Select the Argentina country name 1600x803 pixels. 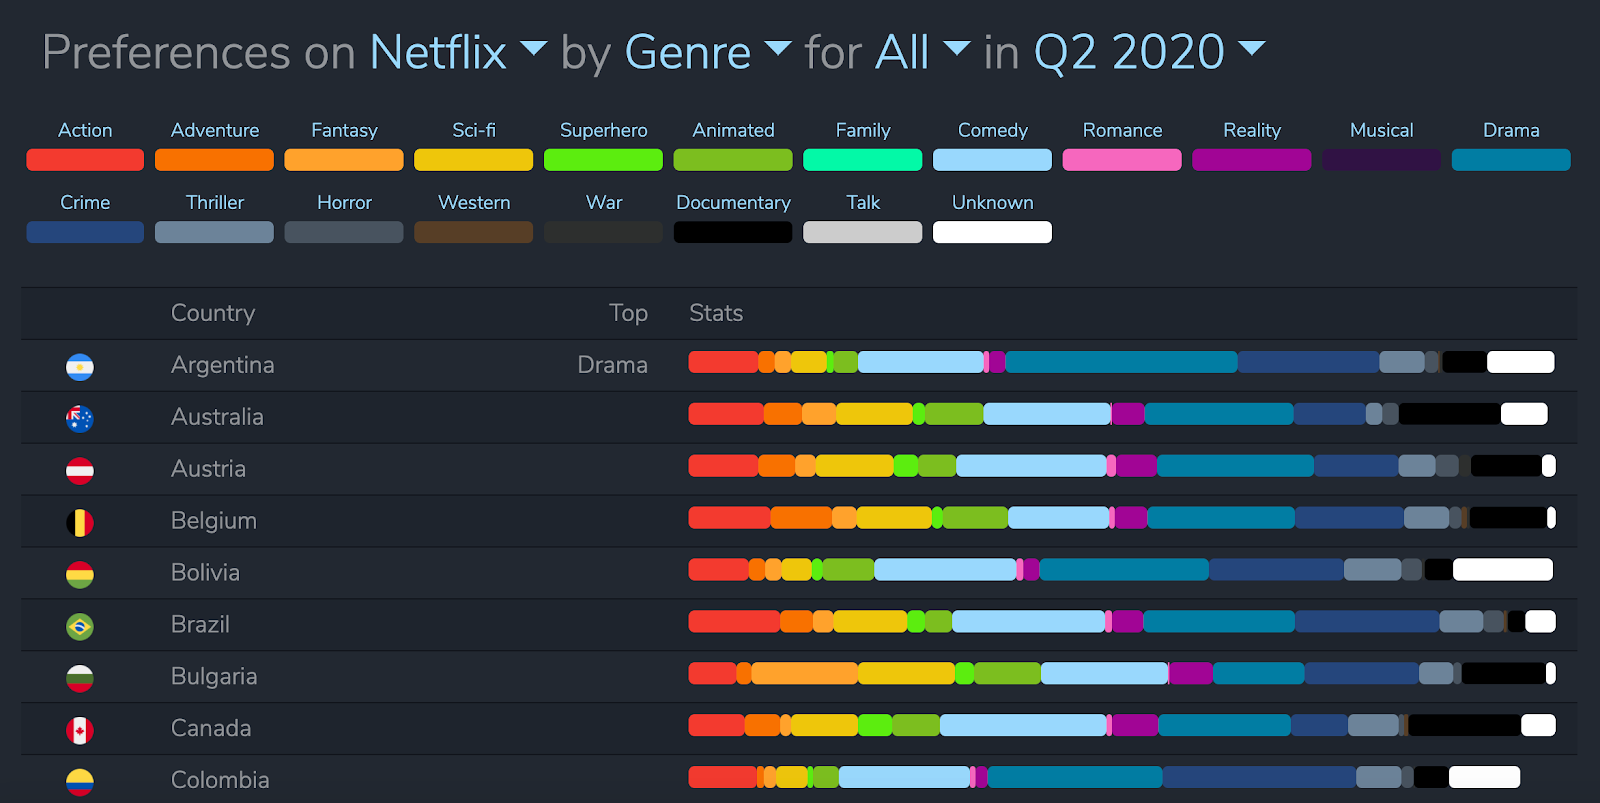(222, 365)
